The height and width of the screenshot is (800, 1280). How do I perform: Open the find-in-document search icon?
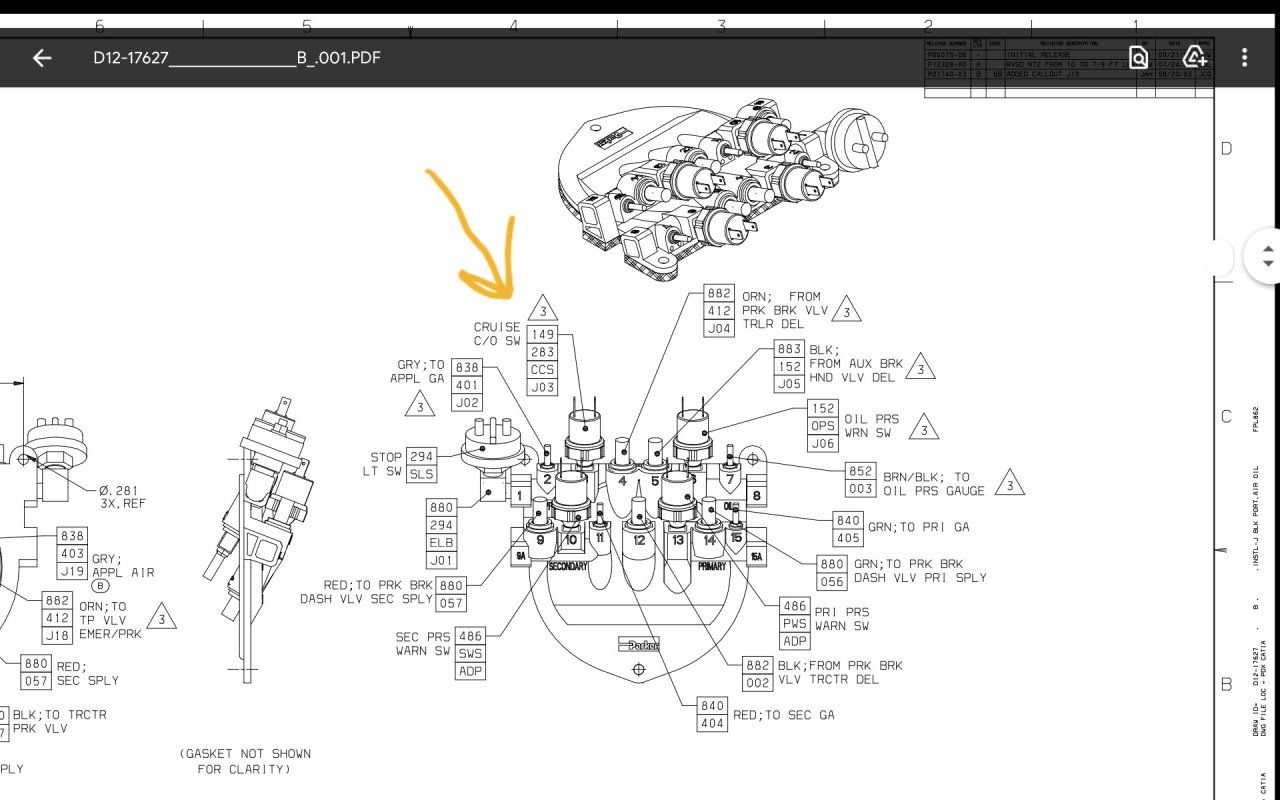(x=1138, y=57)
